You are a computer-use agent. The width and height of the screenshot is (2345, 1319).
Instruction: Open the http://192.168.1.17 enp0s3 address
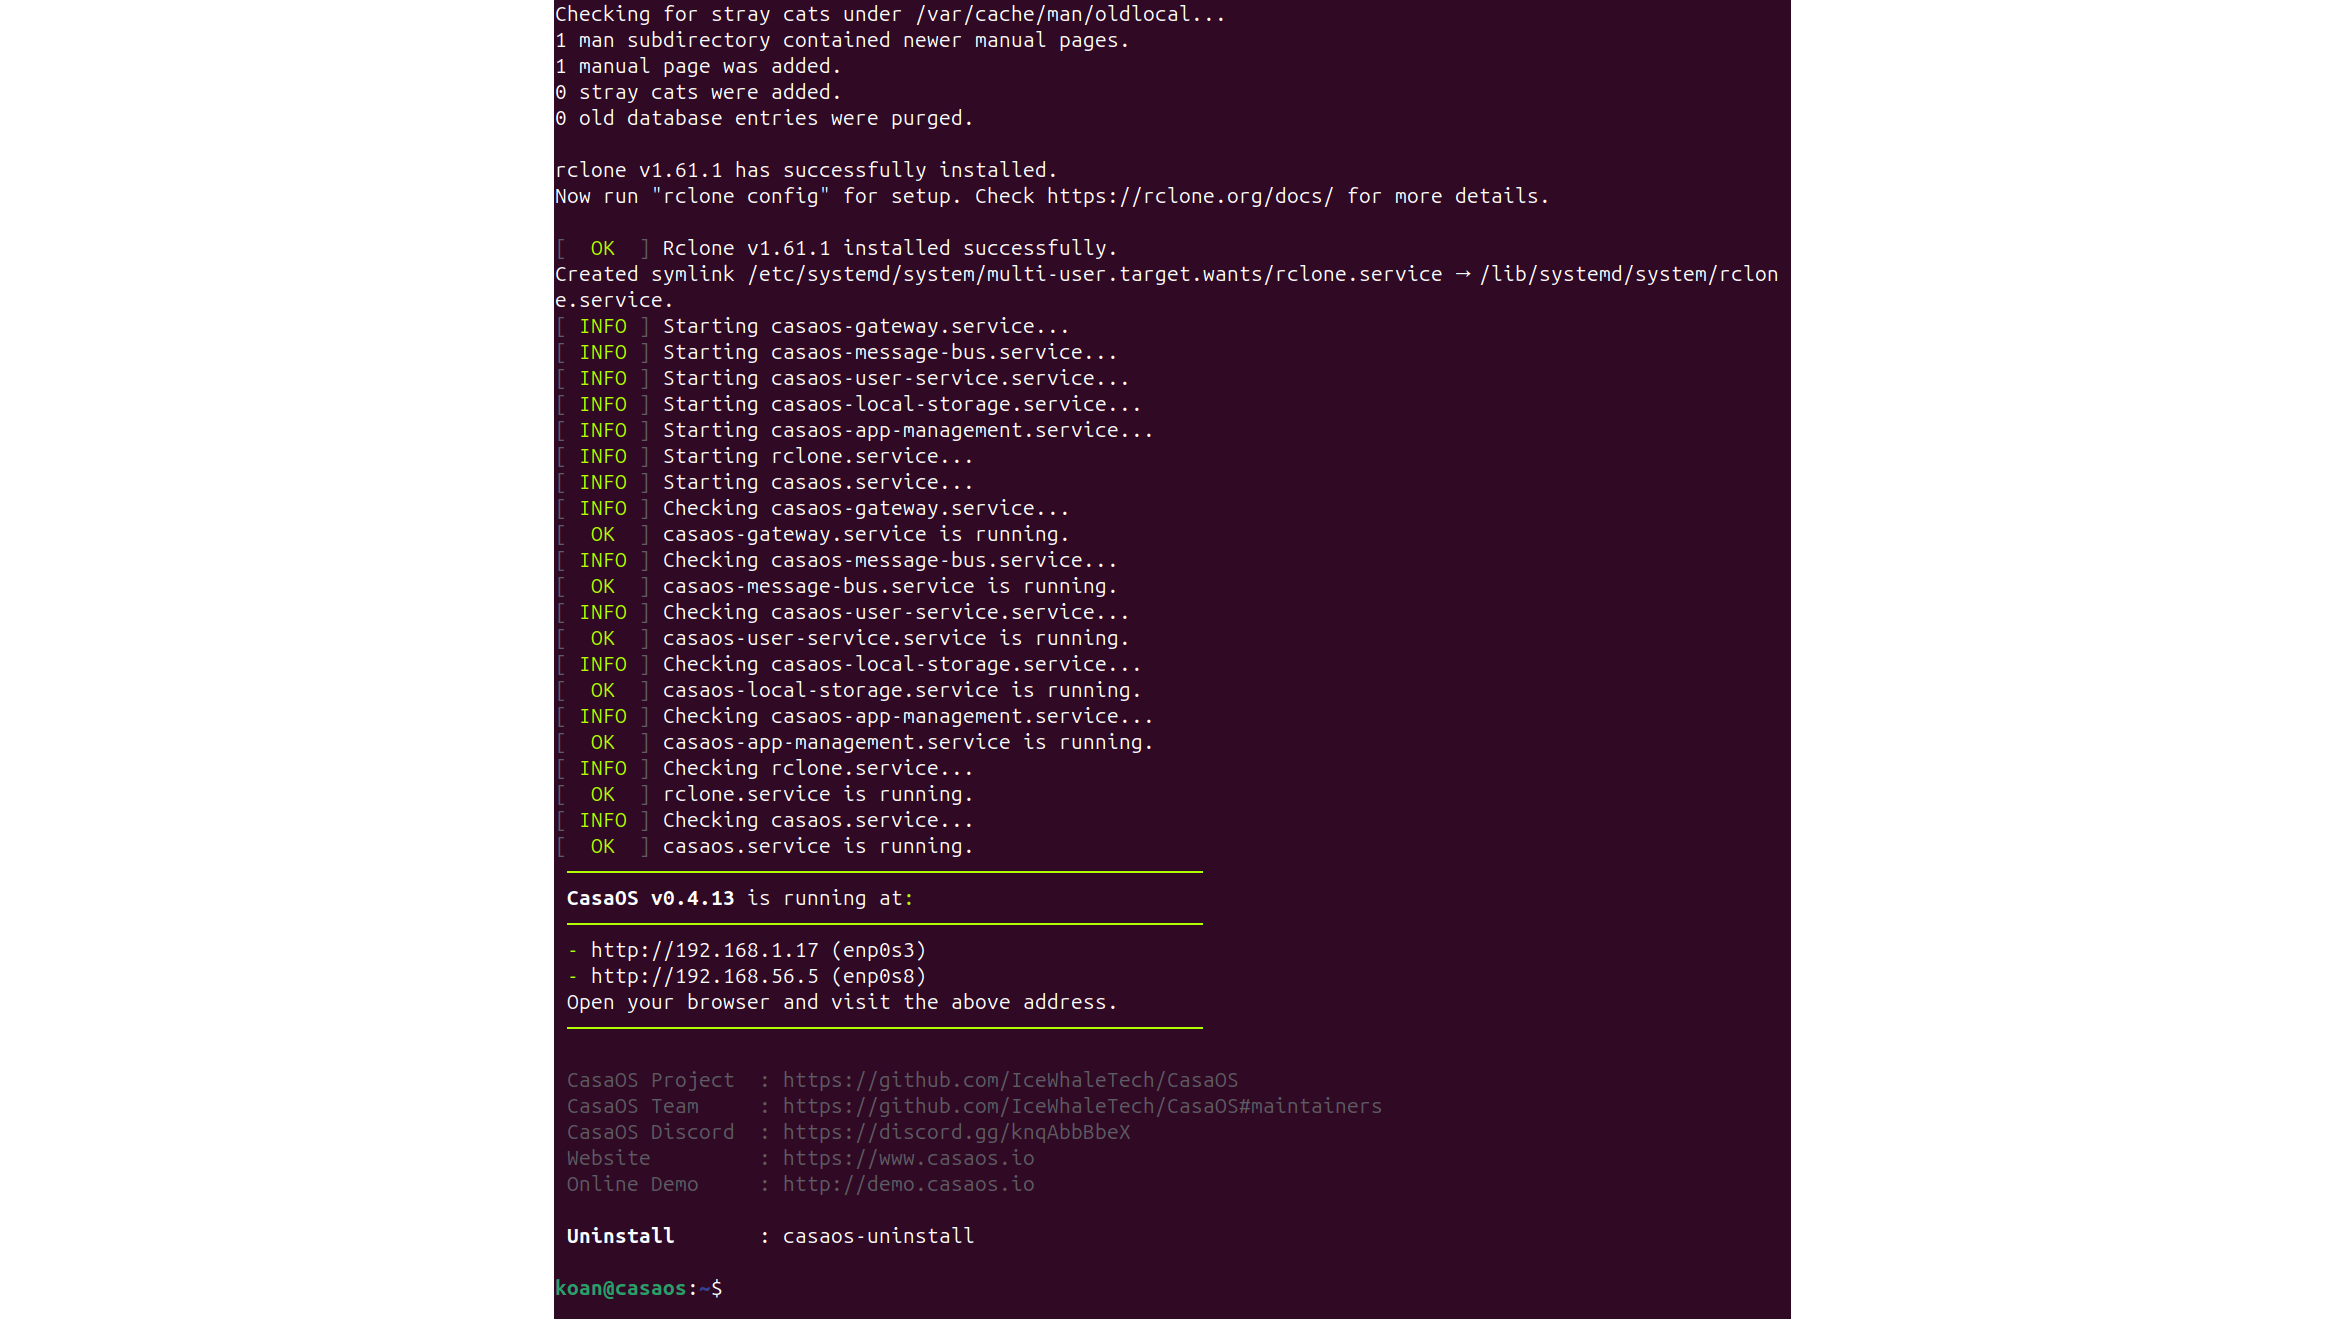click(x=704, y=950)
